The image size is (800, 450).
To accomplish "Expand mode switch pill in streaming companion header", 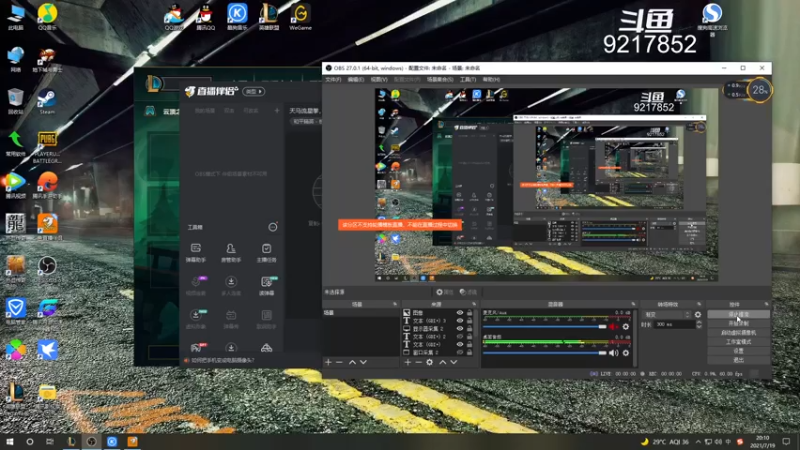I will tap(254, 91).
